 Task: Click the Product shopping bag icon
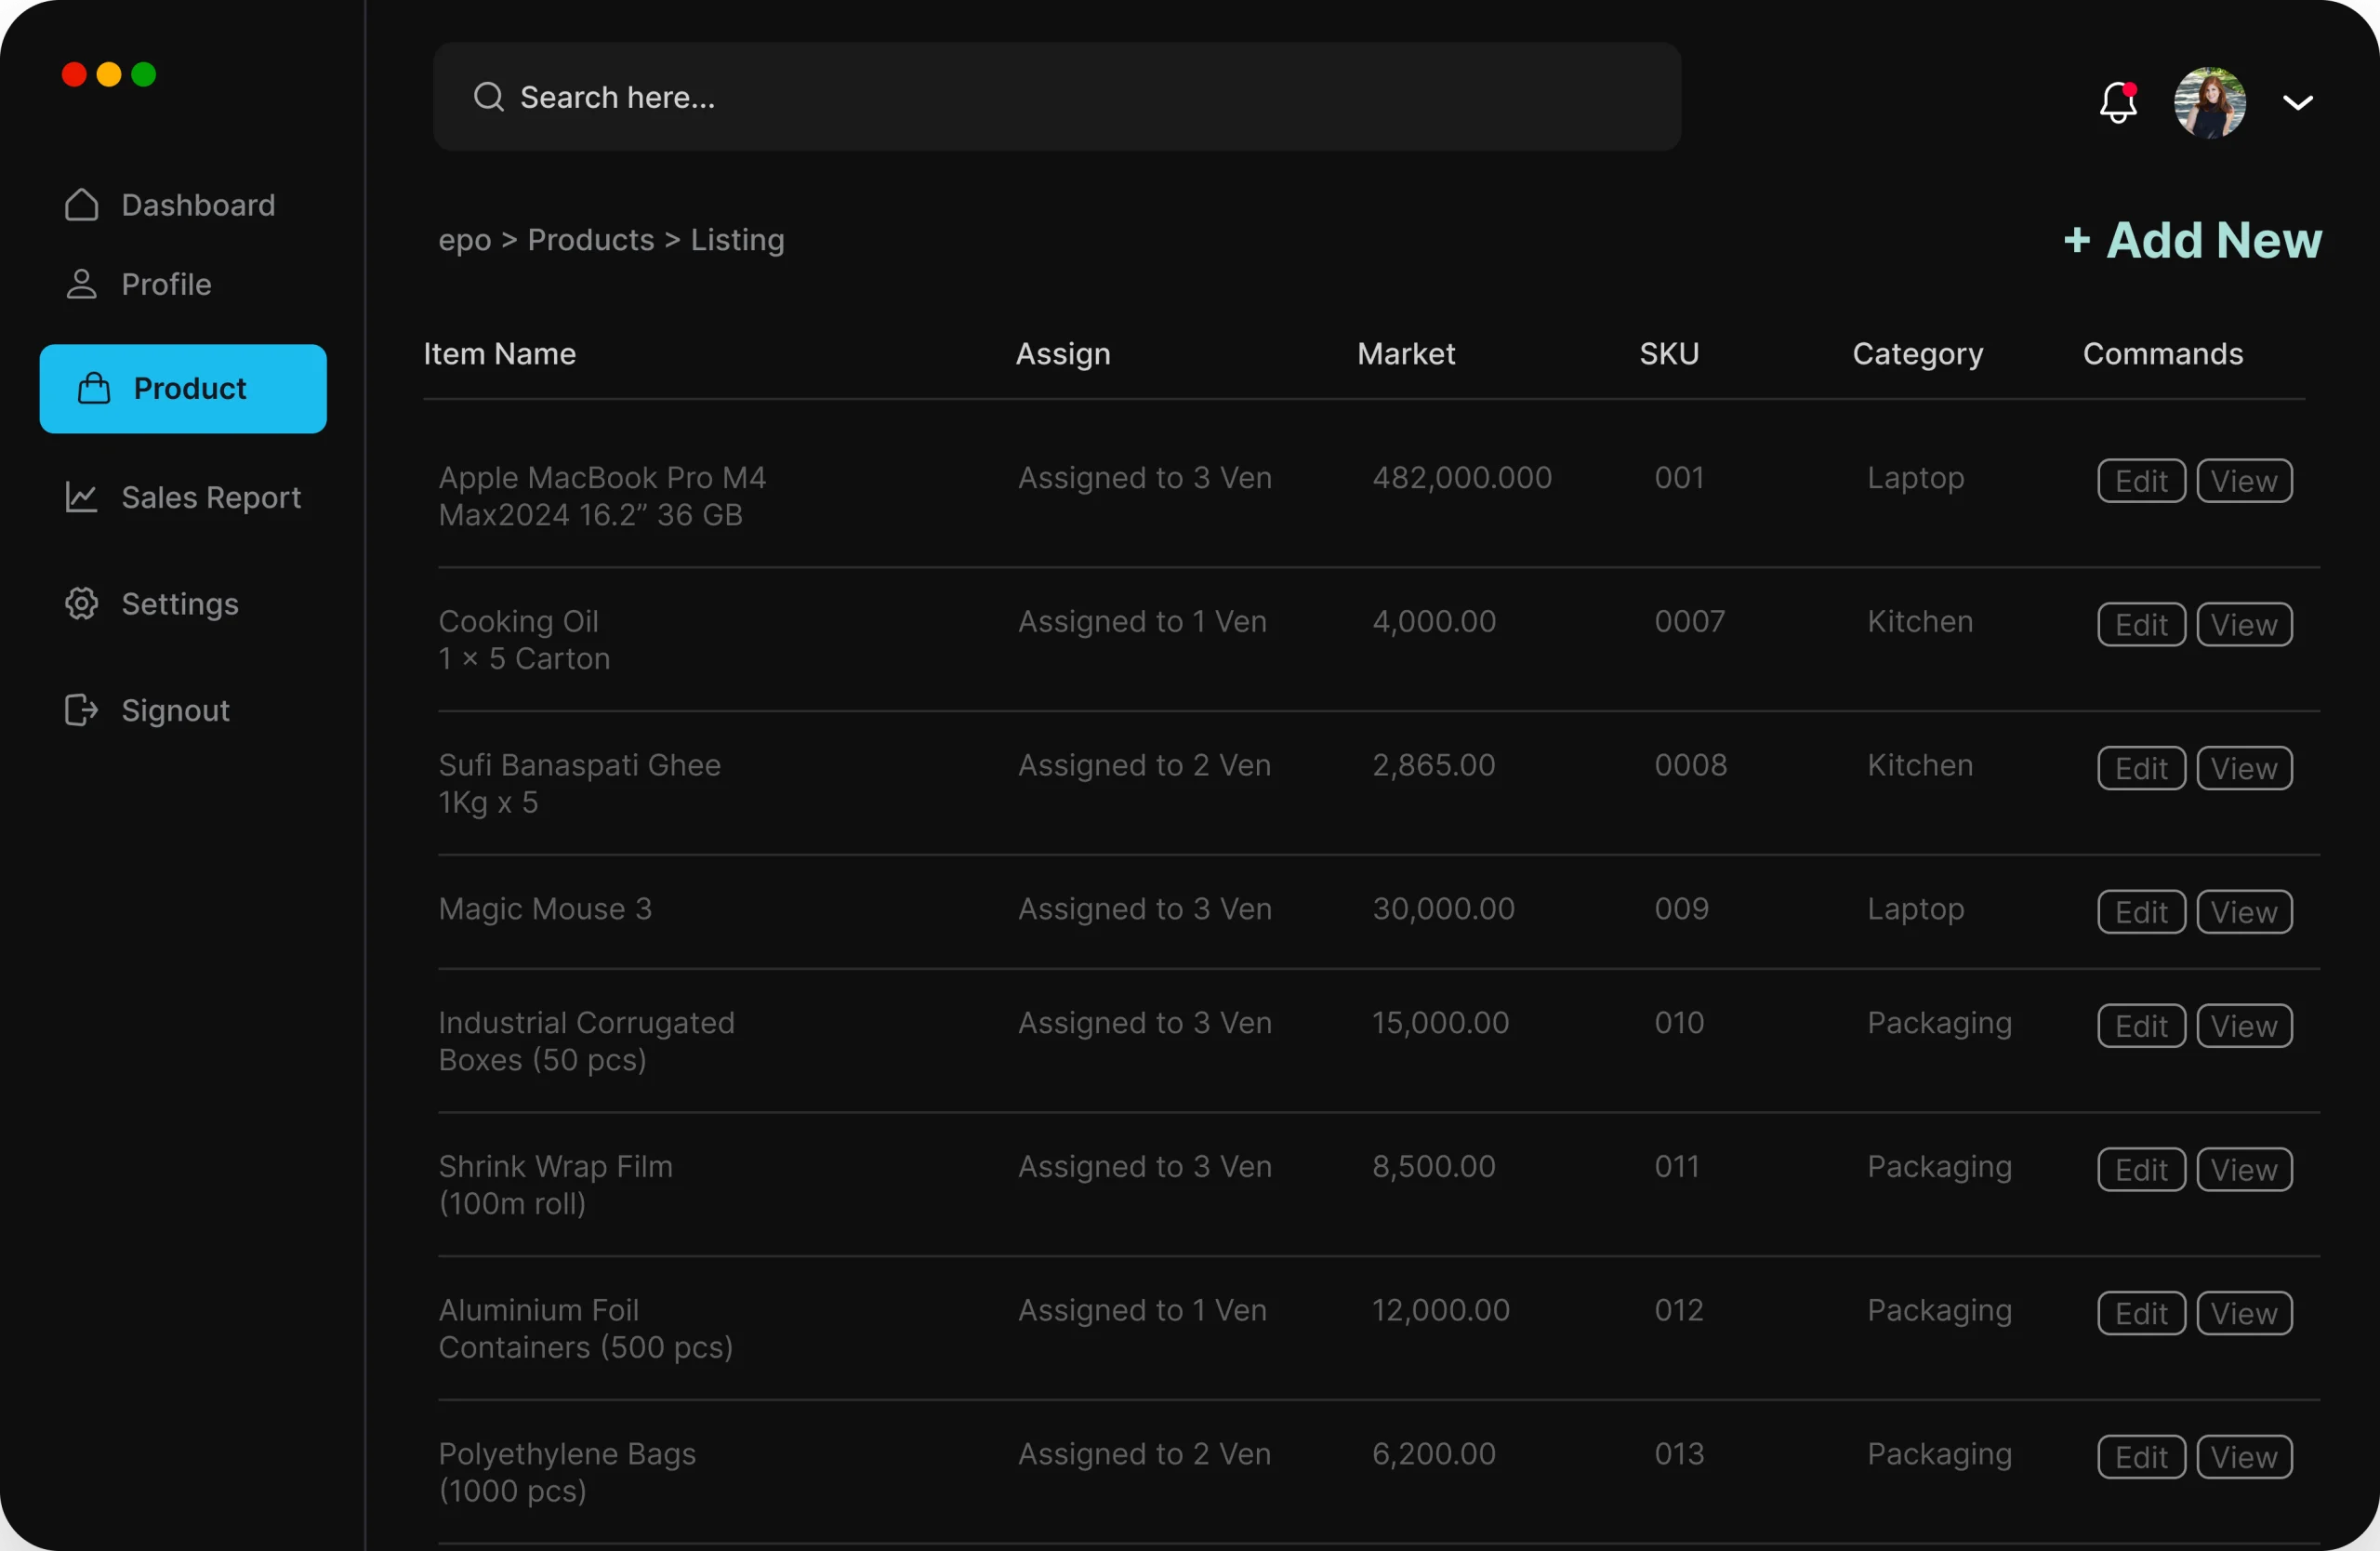pyautogui.click(x=94, y=388)
